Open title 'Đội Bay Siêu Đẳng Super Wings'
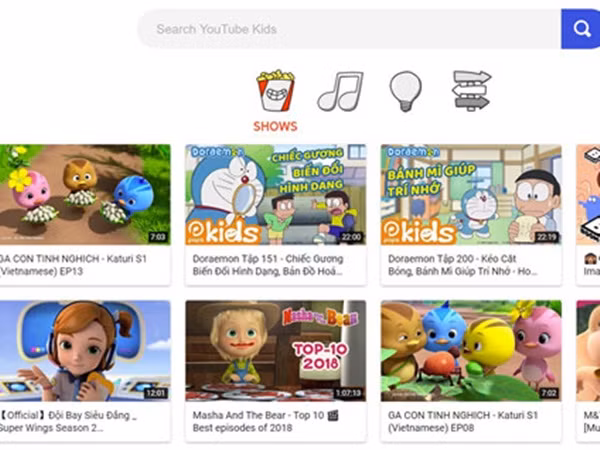 (x=69, y=421)
